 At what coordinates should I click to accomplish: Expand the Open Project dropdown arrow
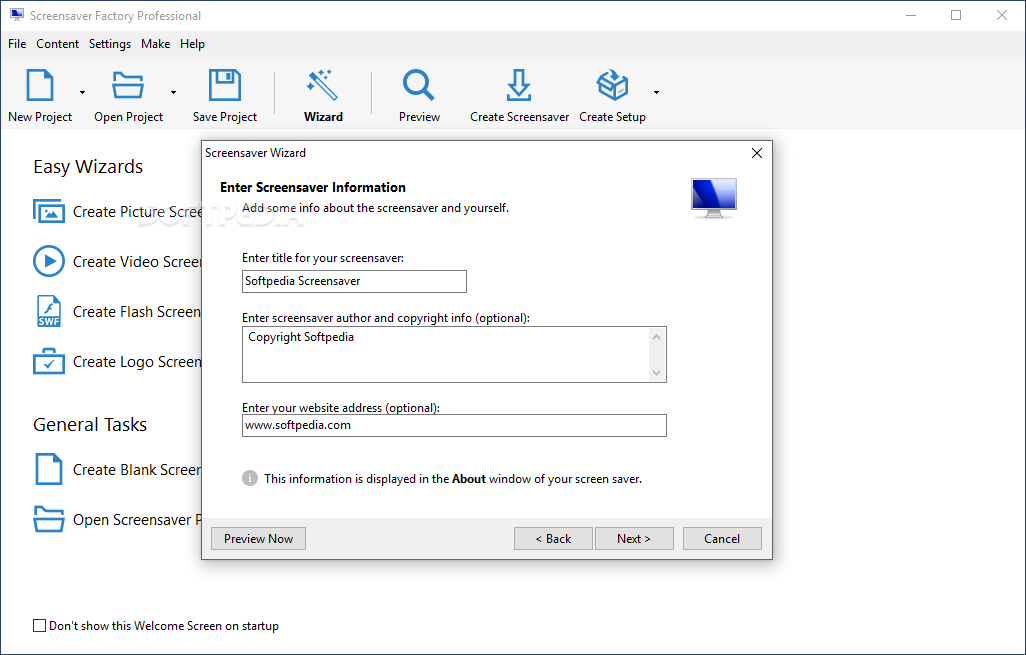tap(173, 92)
